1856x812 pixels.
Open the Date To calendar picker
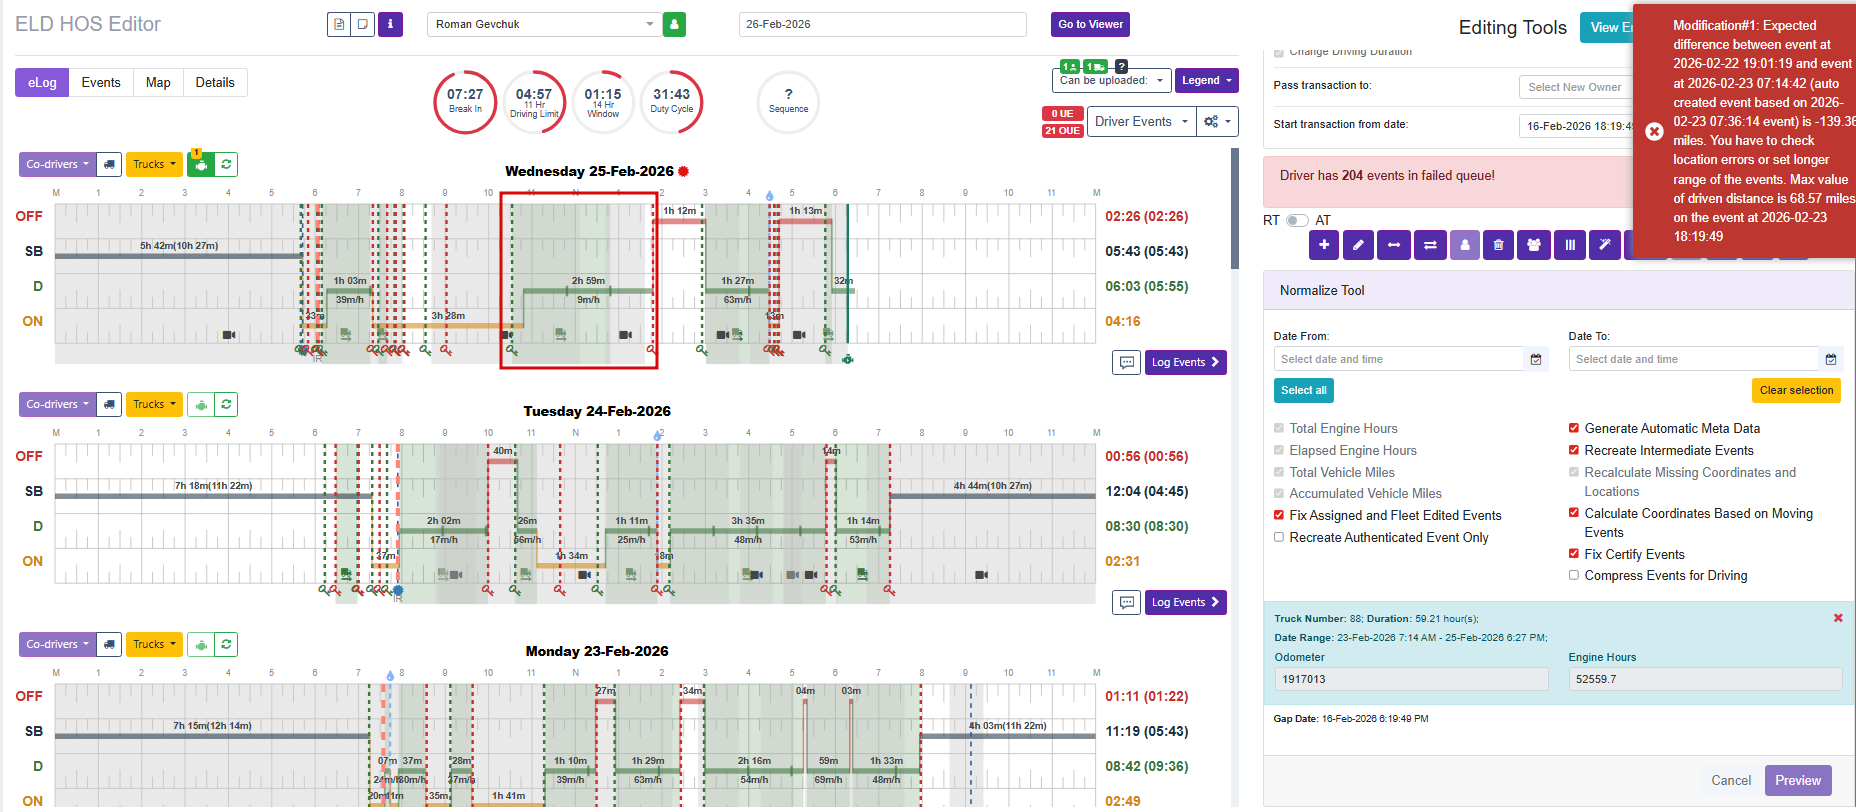(1831, 359)
